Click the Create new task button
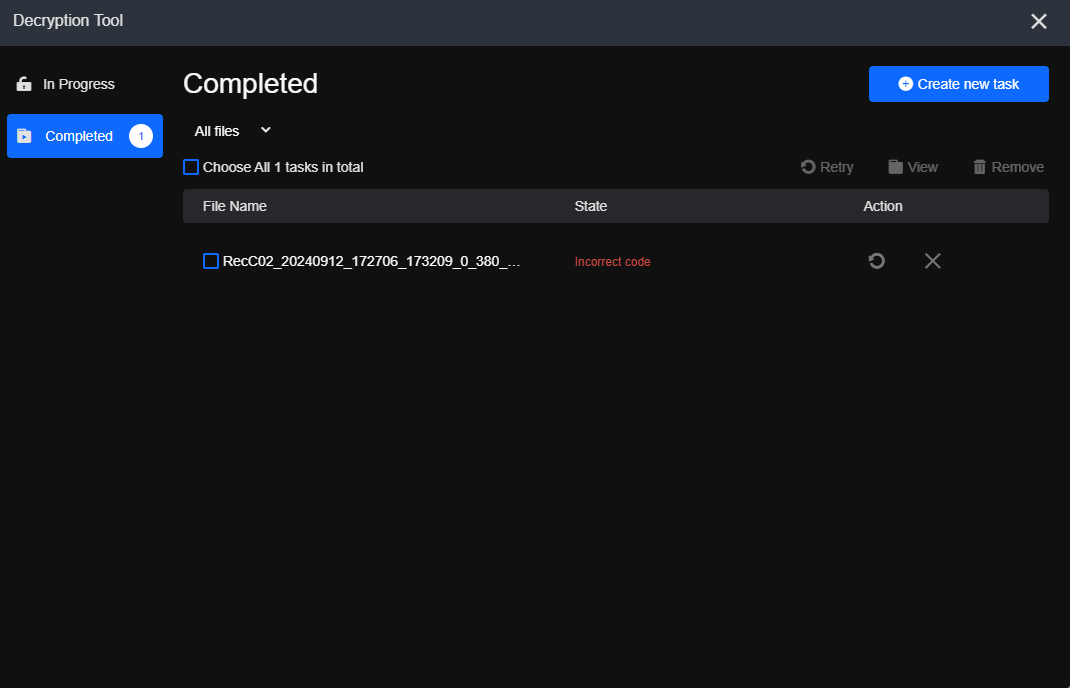This screenshot has width=1070, height=688. click(x=958, y=84)
